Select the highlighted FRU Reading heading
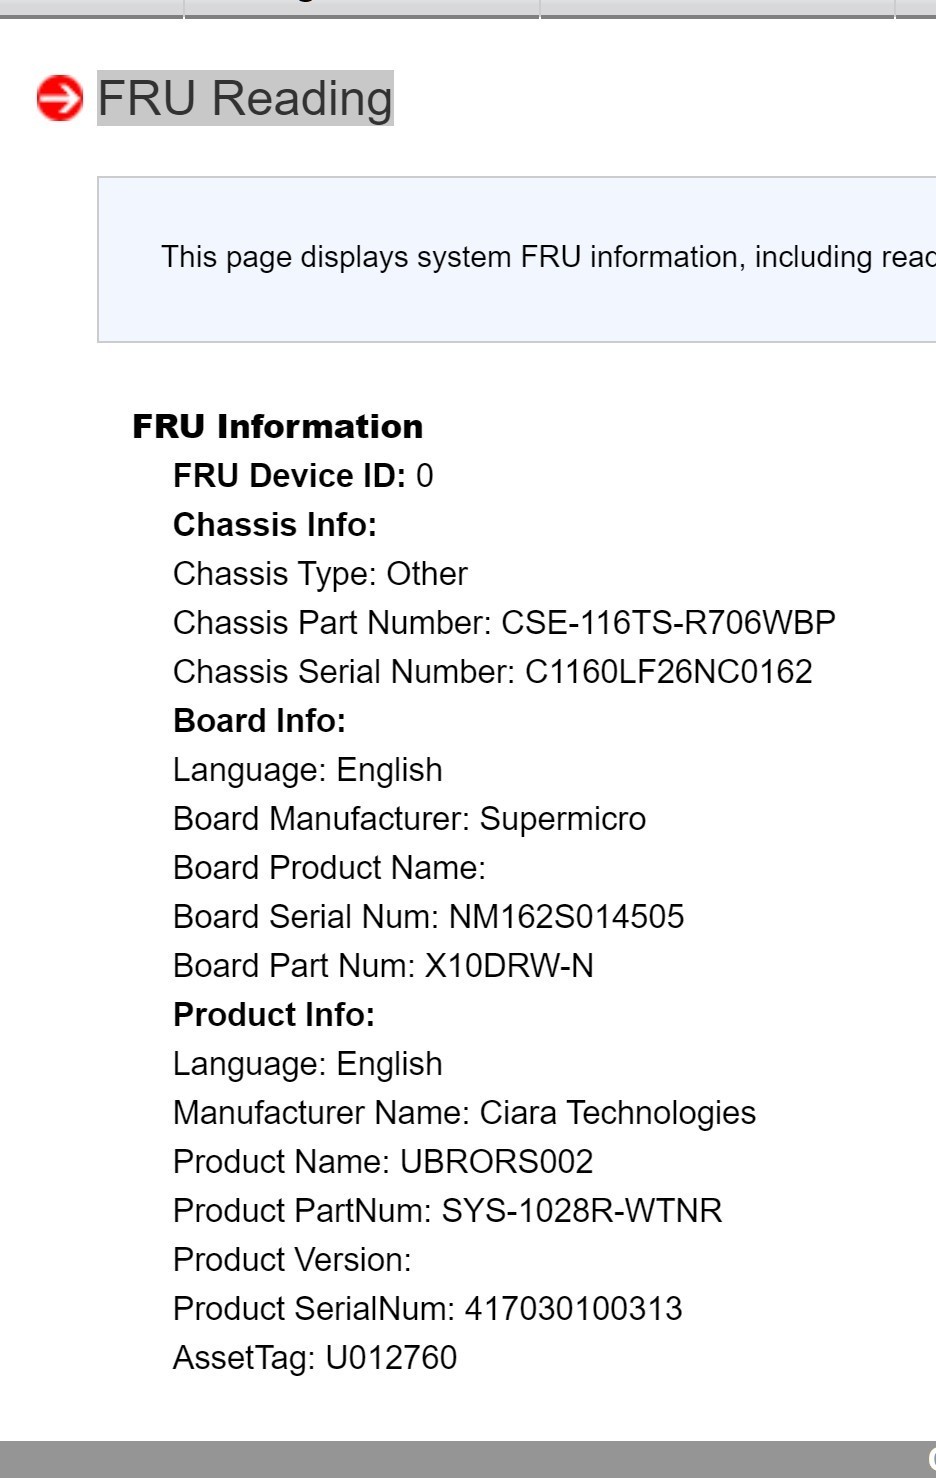This screenshot has height=1478, width=936. pyautogui.click(x=245, y=98)
